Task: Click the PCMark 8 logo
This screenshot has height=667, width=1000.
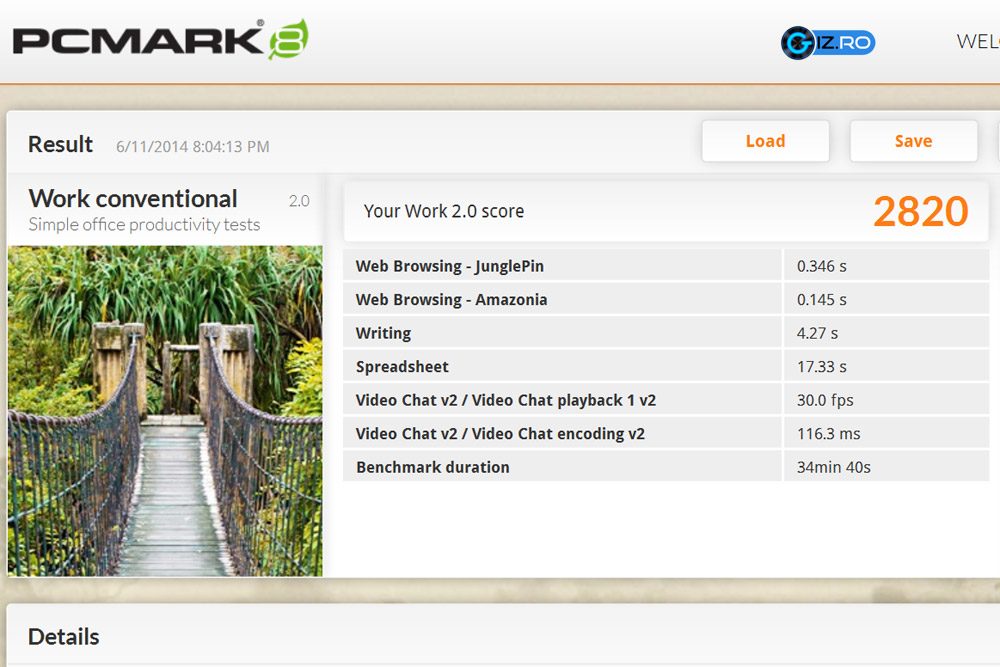Action: [160, 40]
